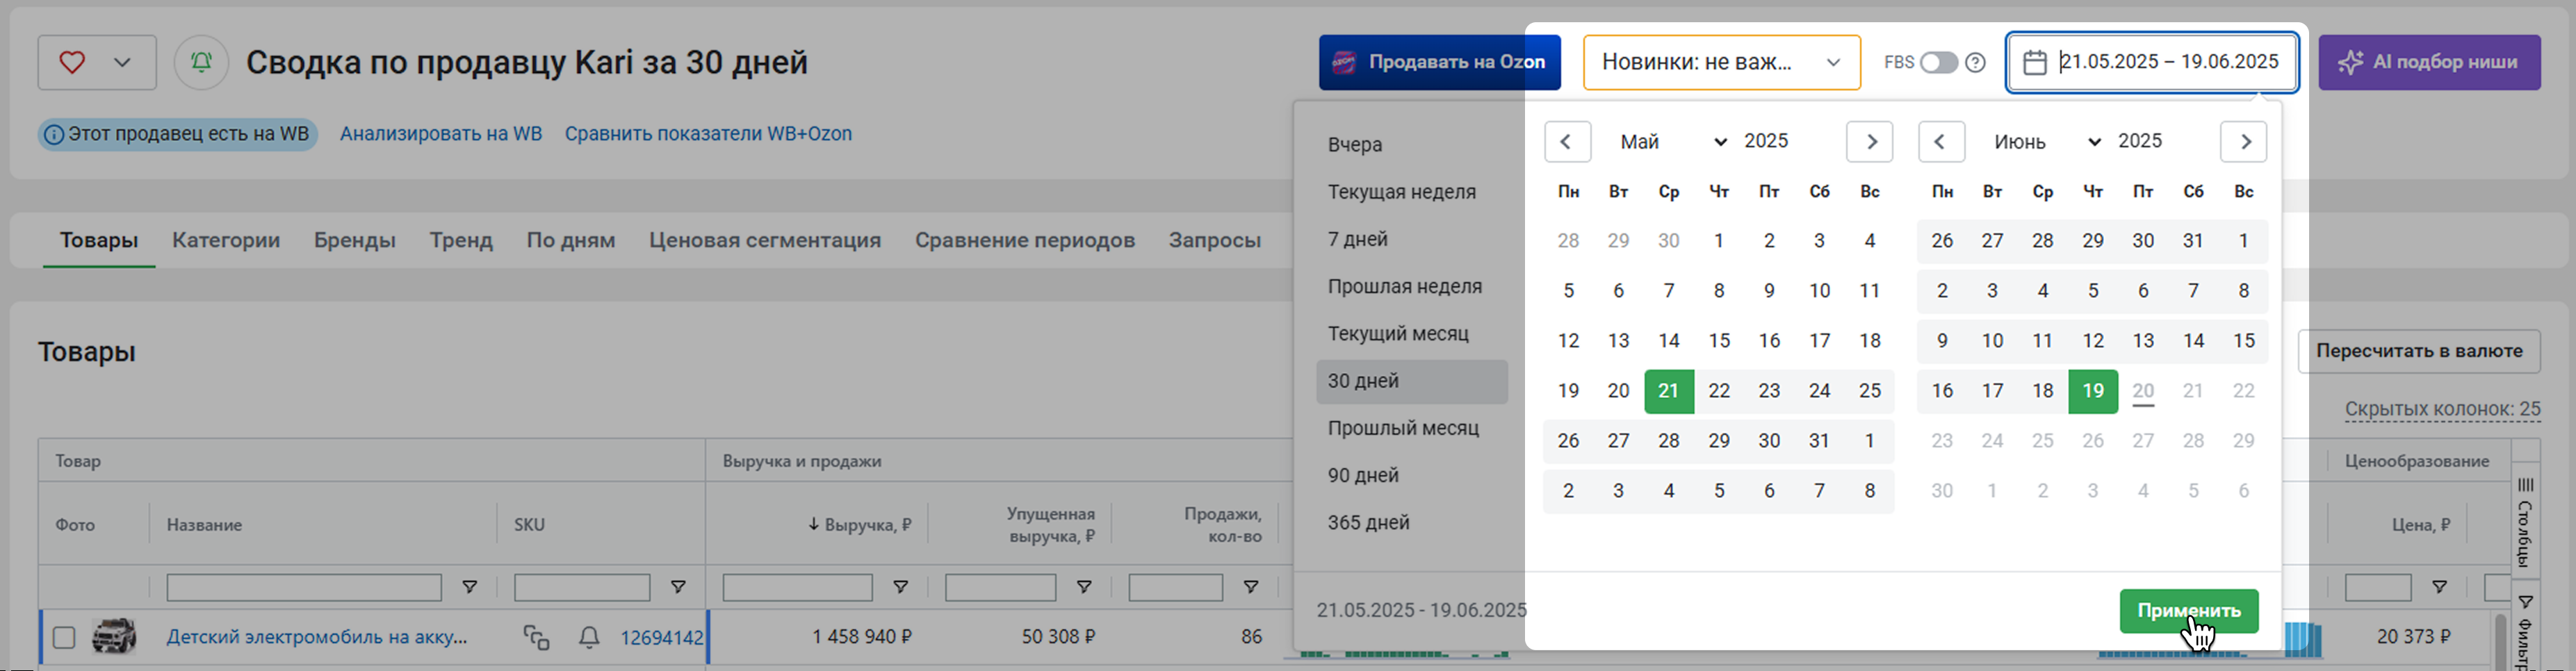Select the Текущий месяц preset
Image resolution: width=2576 pixels, height=671 pixels.
(x=1412, y=333)
